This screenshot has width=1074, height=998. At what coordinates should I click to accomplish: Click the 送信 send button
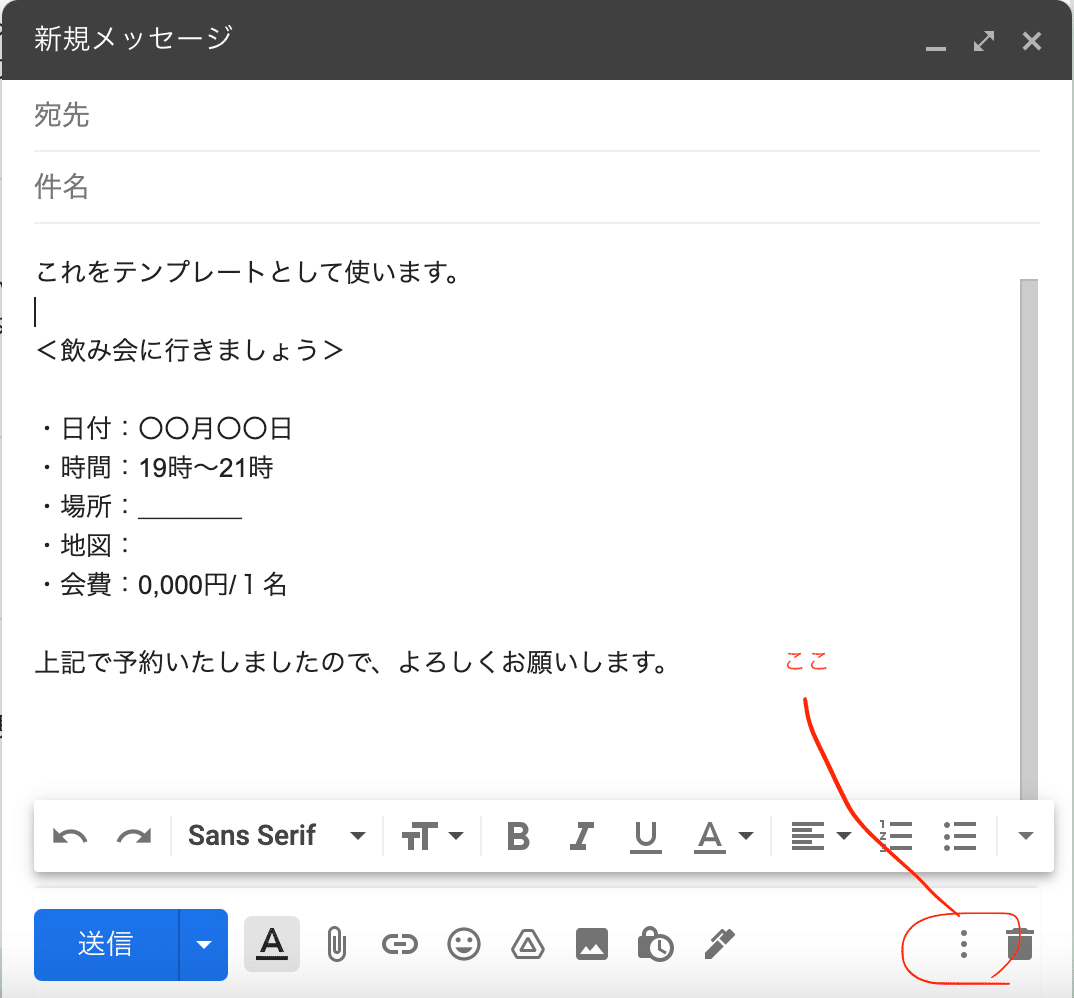click(x=106, y=945)
